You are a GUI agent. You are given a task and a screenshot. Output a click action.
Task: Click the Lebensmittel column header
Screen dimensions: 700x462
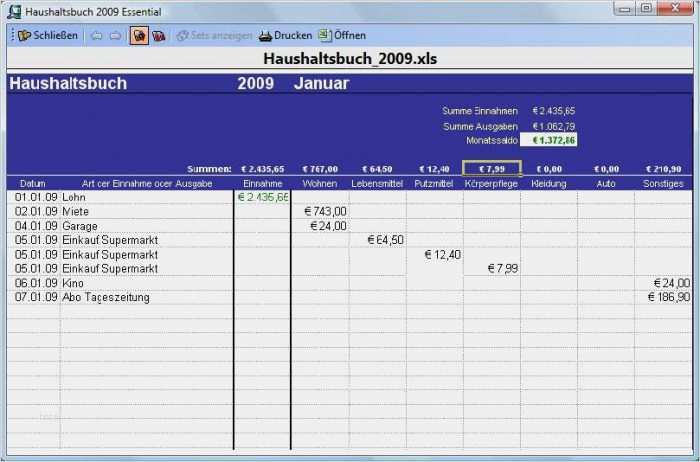click(377, 183)
